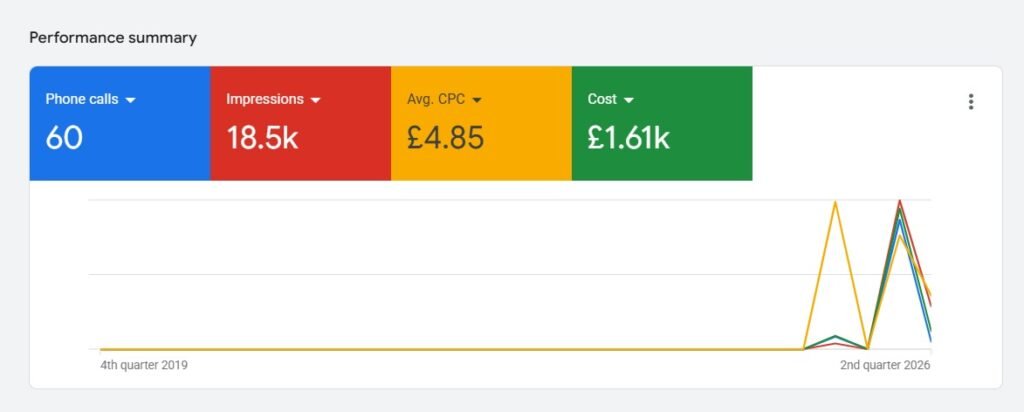This screenshot has height=412, width=1024.
Task: Open the Cost metric dropdown arrow
Action: tap(629, 100)
